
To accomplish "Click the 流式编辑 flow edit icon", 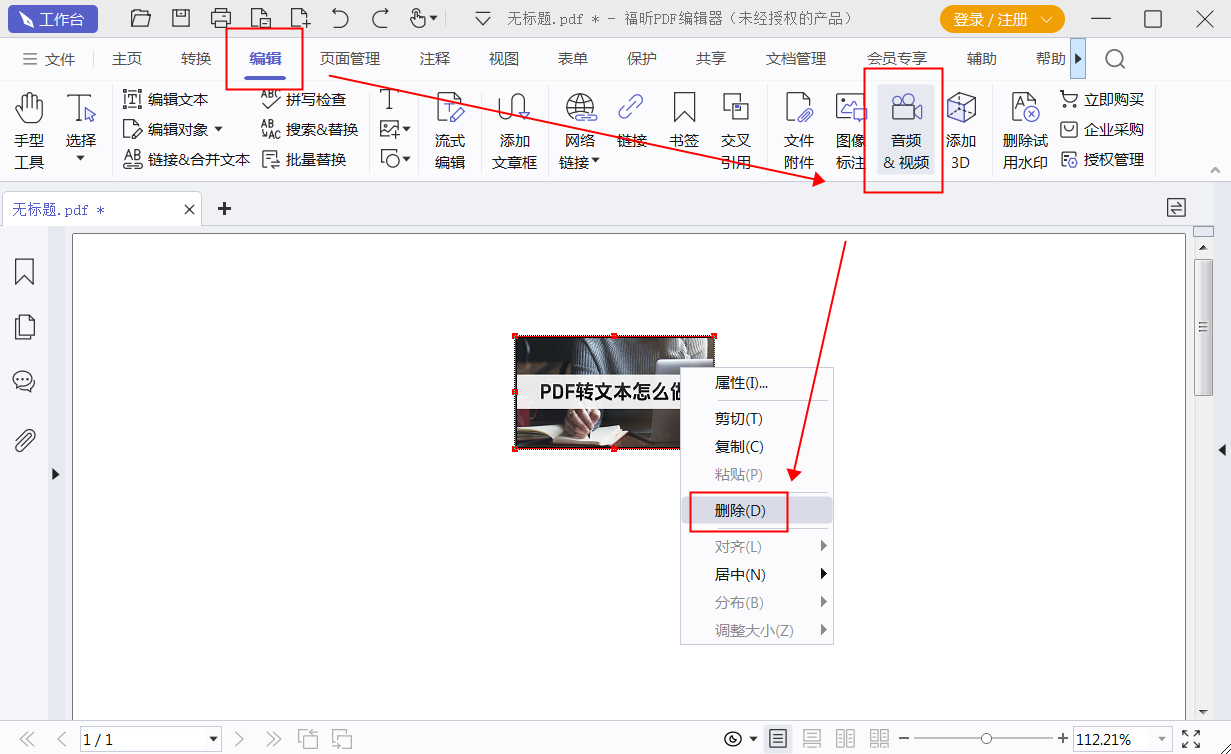I will tap(450, 130).
